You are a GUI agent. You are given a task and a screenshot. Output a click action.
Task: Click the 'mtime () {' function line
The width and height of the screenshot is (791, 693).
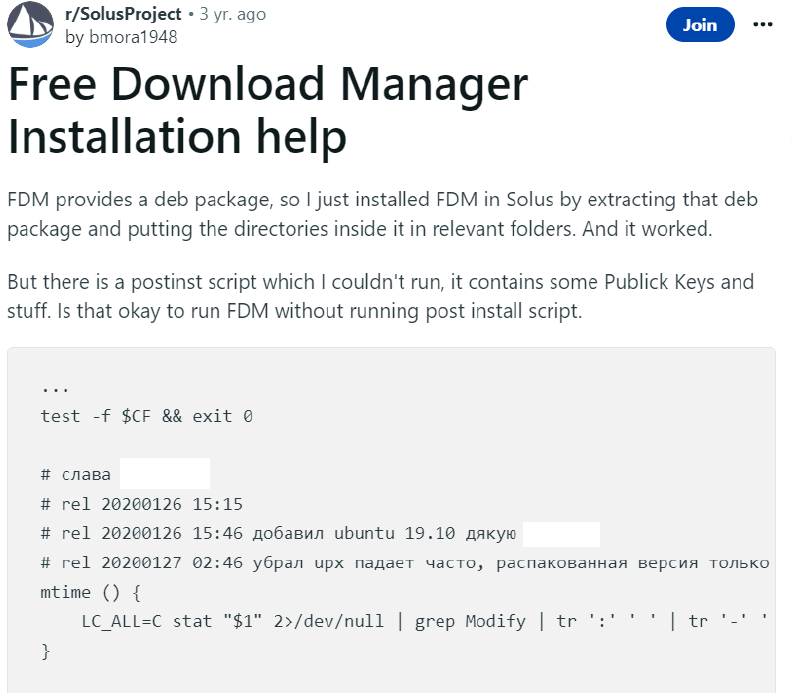click(91, 592)
